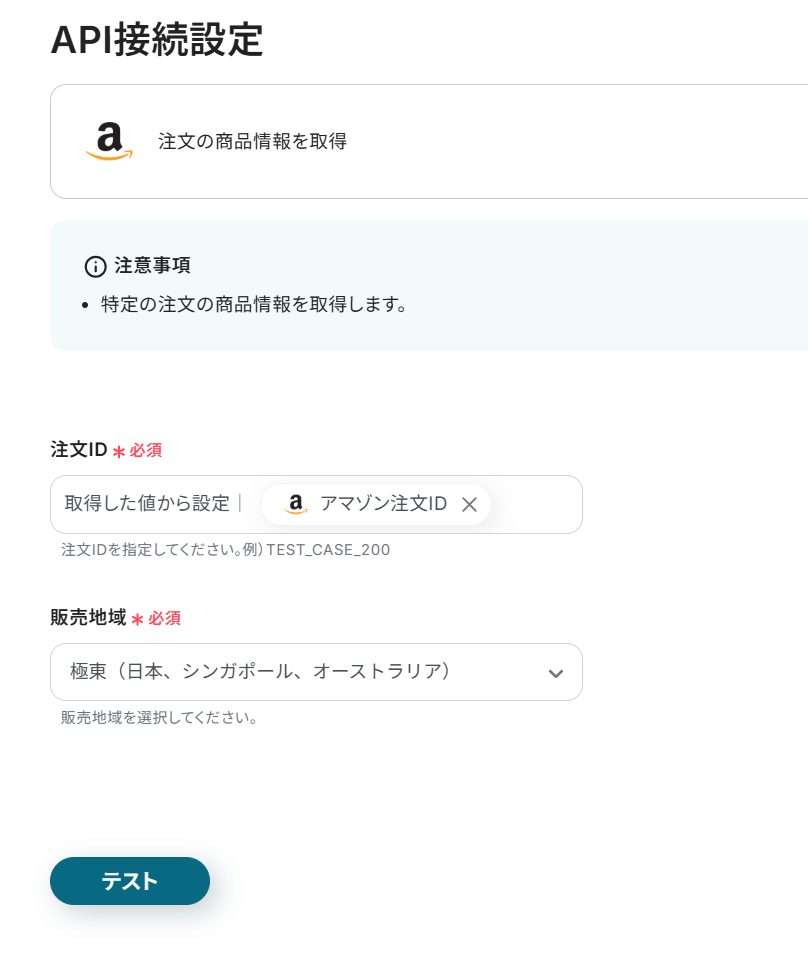
Task: Click the info icon beside 注意事項
Action: point(95,266)
